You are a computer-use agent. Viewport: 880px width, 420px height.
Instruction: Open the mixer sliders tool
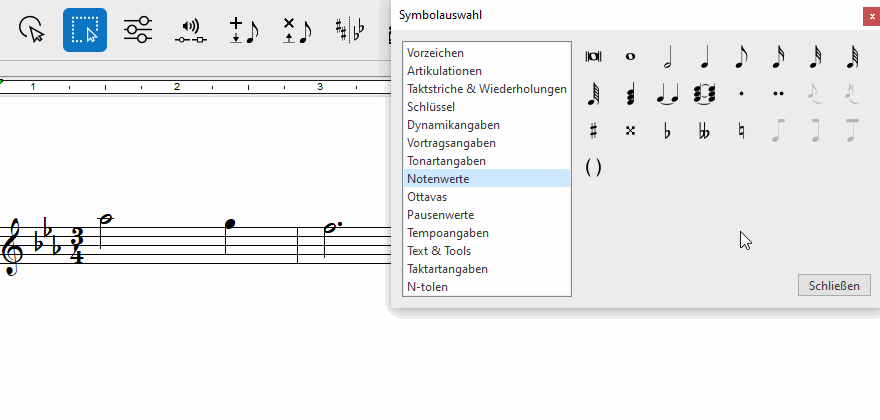point(138,29)
